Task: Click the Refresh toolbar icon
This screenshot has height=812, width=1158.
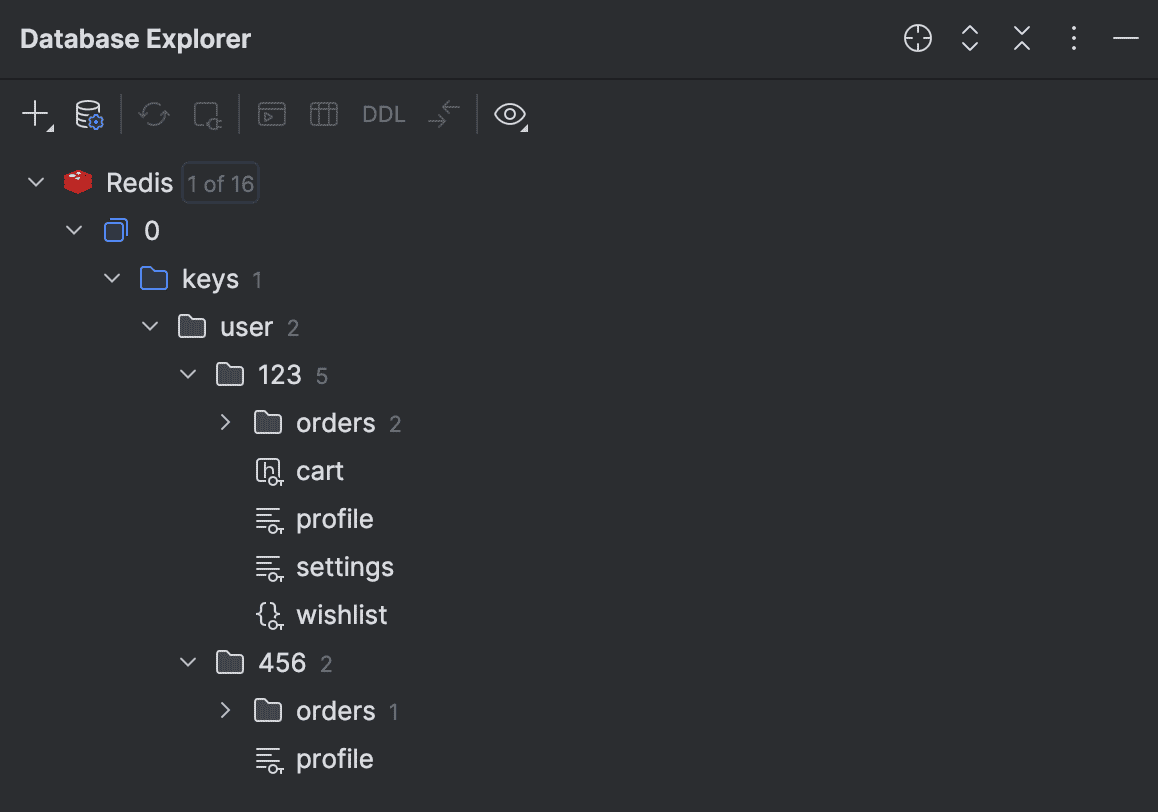Action: pos(154,114)
